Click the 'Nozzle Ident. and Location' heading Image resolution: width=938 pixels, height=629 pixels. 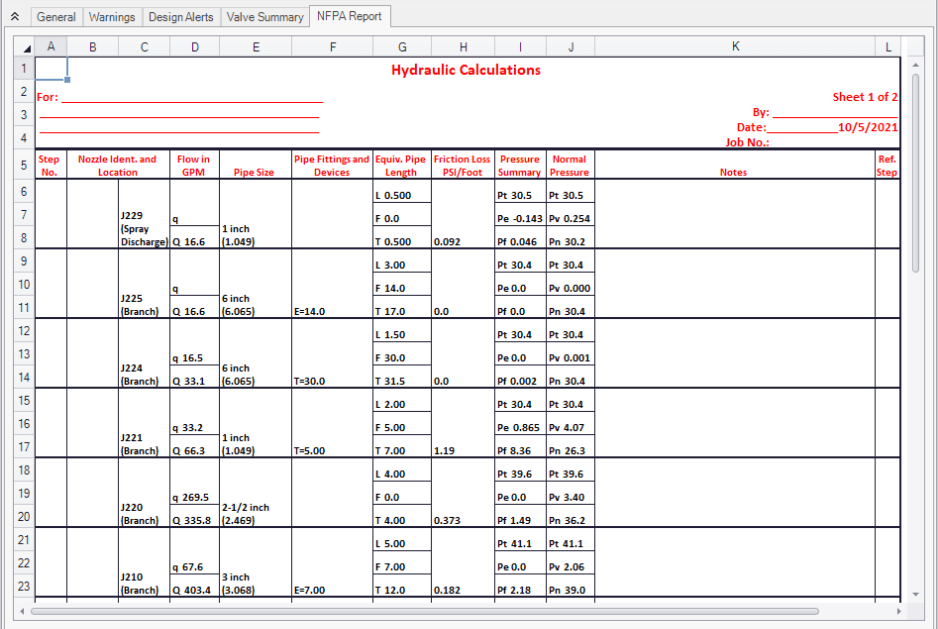pos(117,166)
